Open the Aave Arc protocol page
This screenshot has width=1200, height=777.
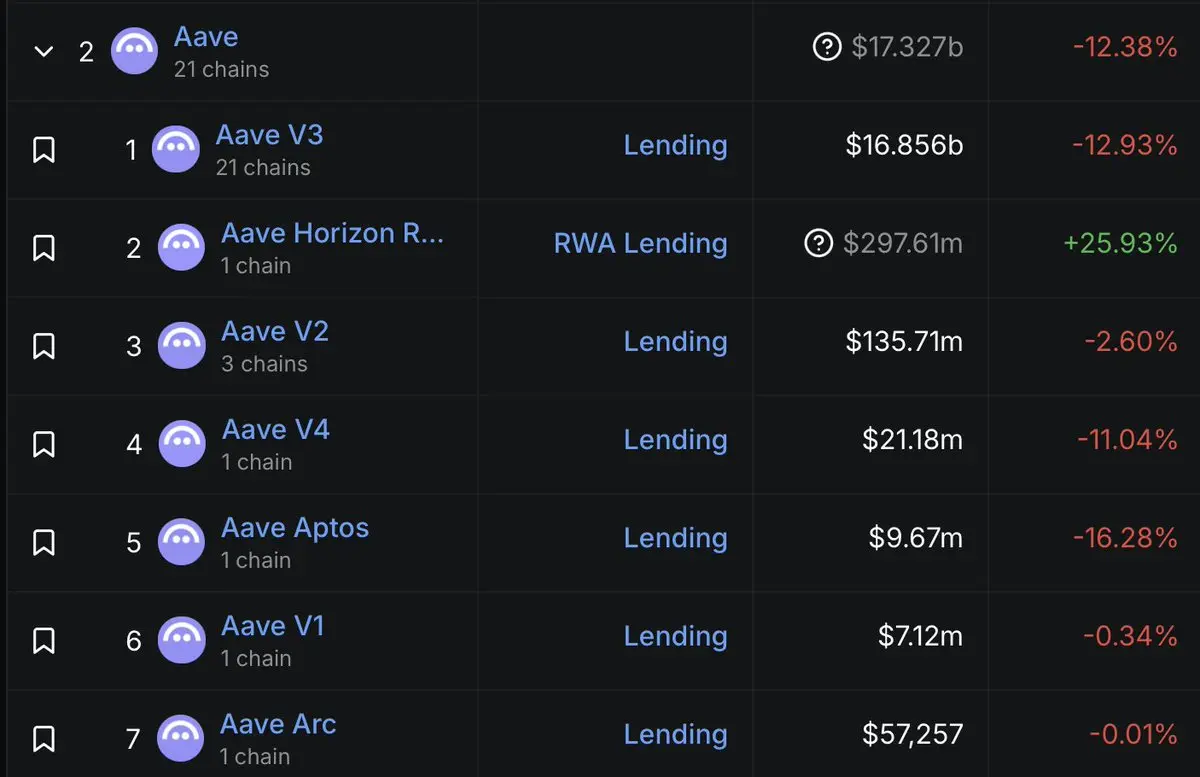278,724
